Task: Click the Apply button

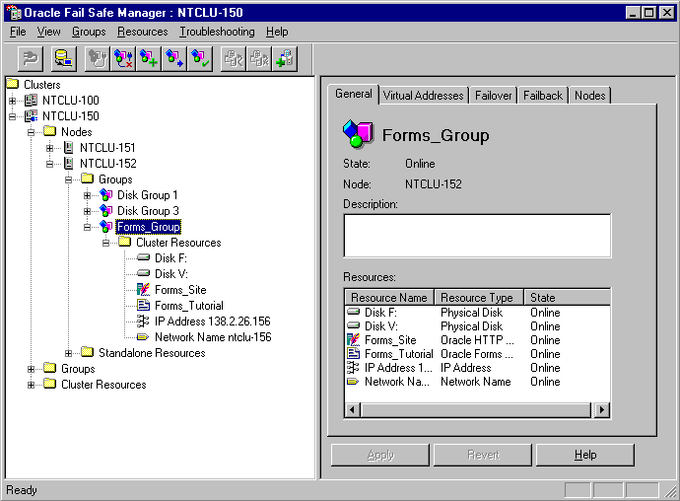Action: (x=380, y=455)
